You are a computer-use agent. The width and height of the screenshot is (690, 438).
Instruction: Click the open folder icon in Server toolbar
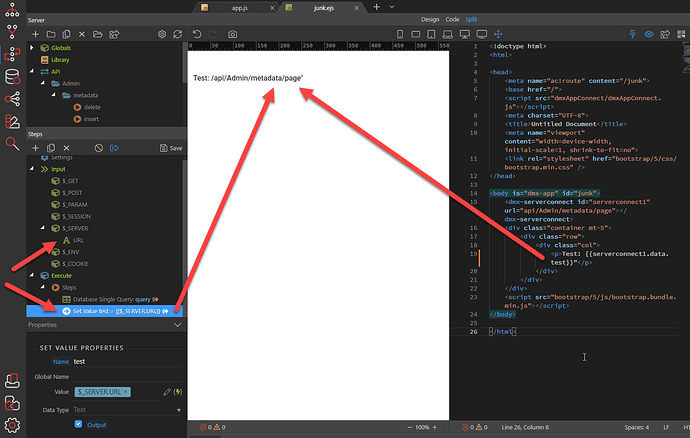pyautogui.click(x=98, y=34)
